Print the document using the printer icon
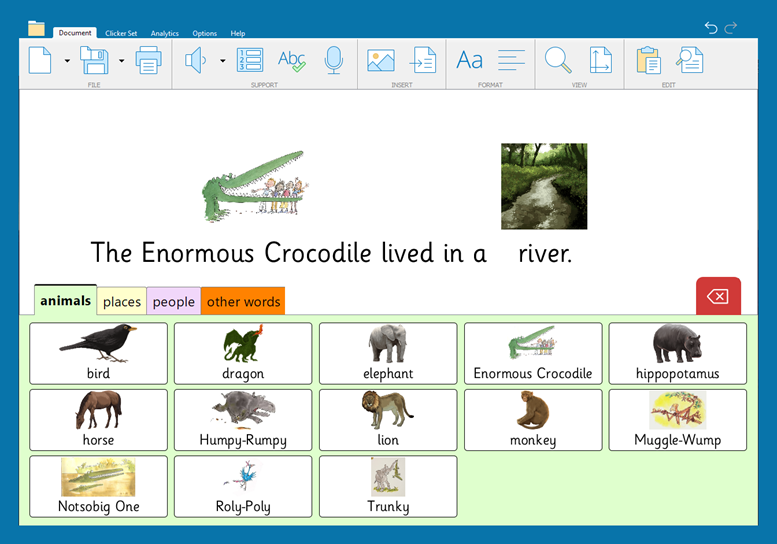This screenshot has width=777, height=544. tap(148, 61)
